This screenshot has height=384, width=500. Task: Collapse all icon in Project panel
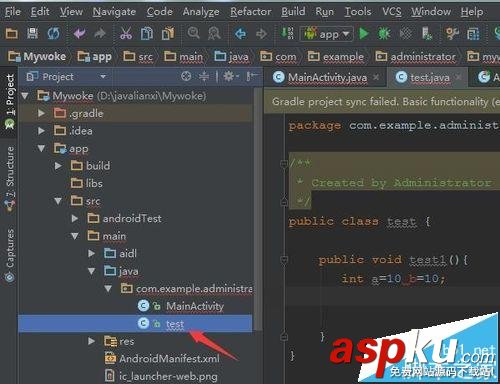tap(204, 77)
